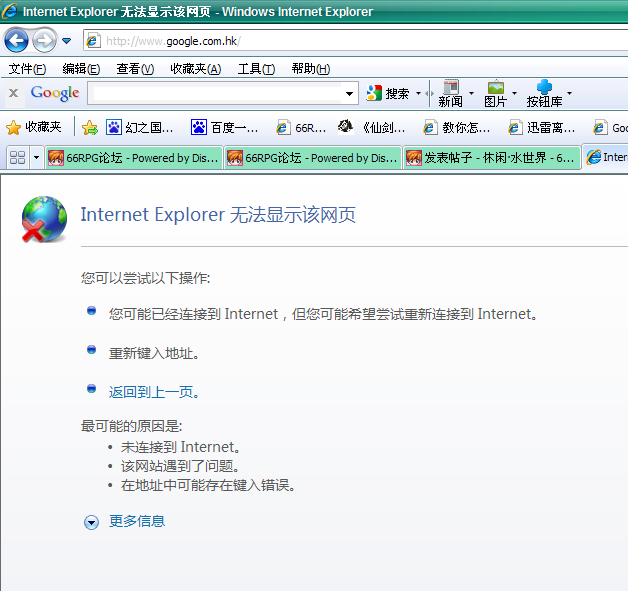Click the Forward navigation arrow
628x591 pixels.
click(44, 40)
